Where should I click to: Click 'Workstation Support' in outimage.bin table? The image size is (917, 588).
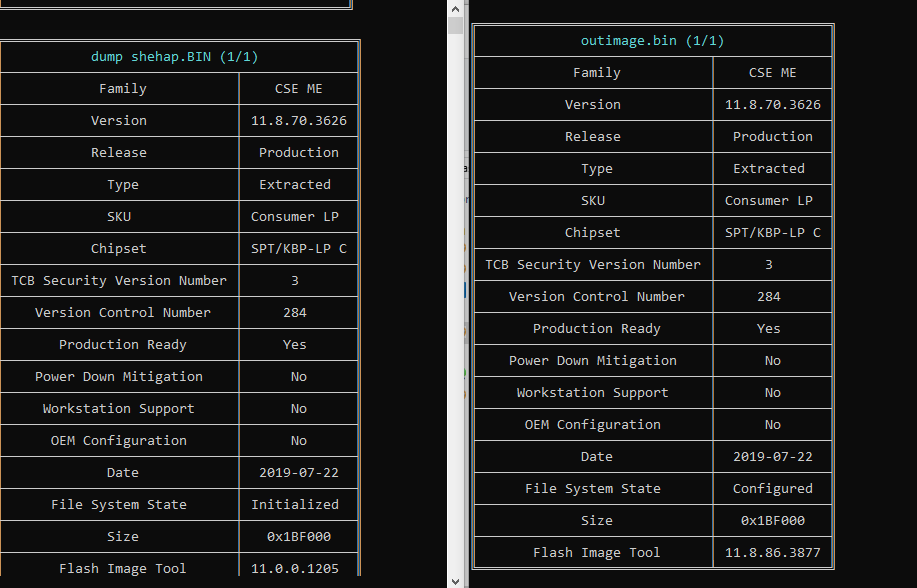(592, 393)
